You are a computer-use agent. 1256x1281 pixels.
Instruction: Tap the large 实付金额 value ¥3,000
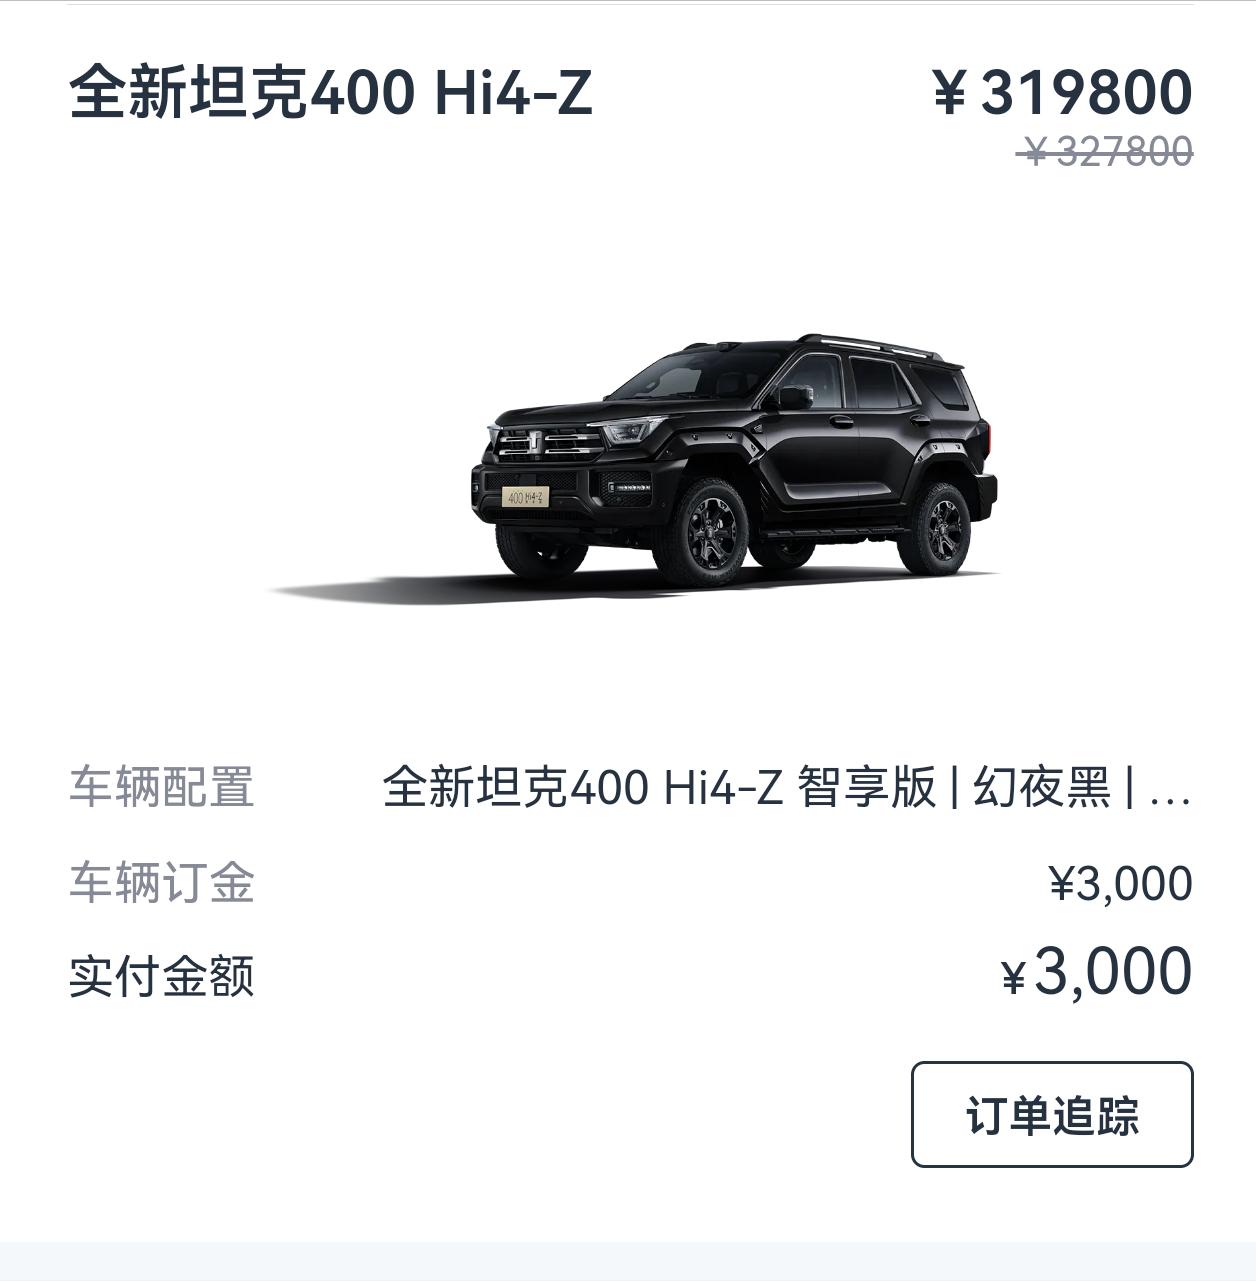click(1097, 972)
